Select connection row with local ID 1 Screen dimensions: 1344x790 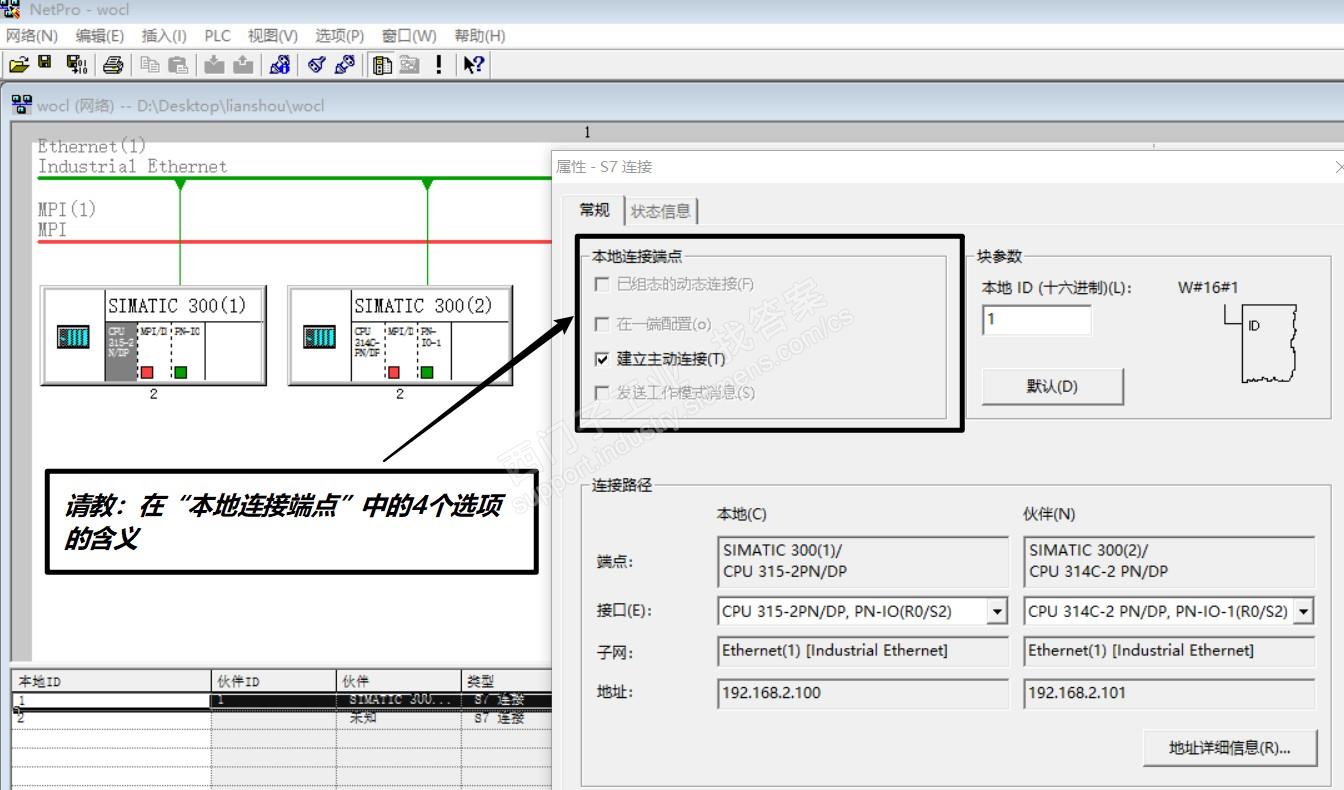point(282,700)
